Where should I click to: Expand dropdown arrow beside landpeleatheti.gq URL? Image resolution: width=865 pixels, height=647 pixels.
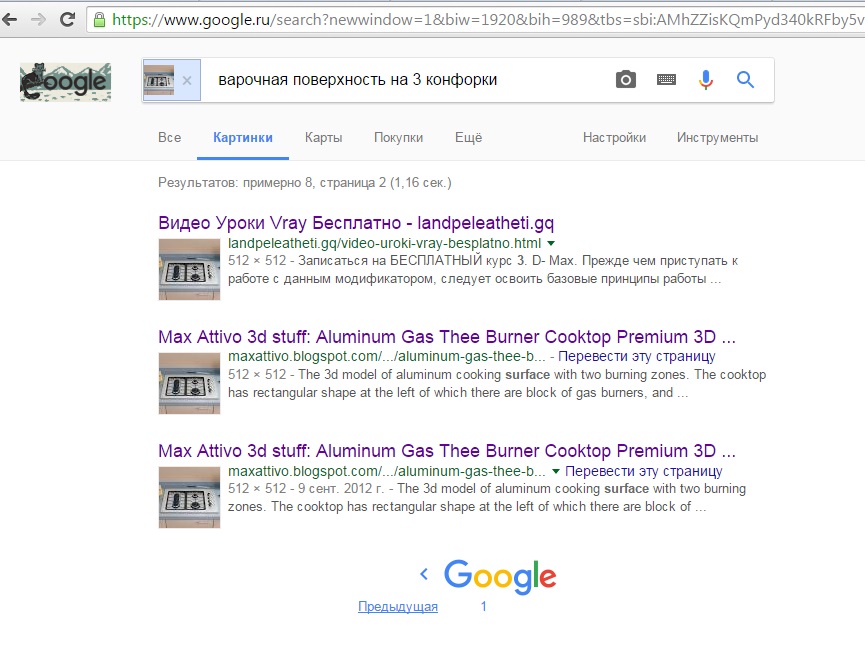pyautogui.click(x=551, y=243)
